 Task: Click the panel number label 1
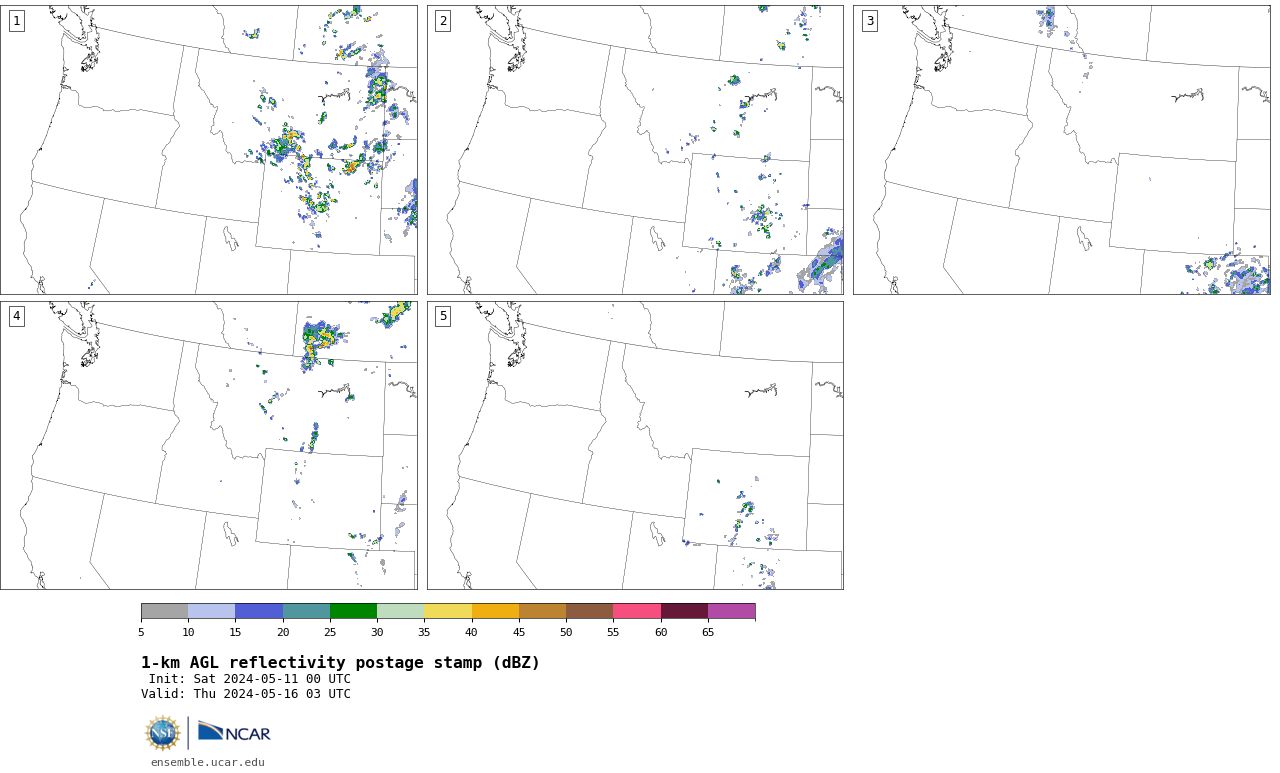16,21
